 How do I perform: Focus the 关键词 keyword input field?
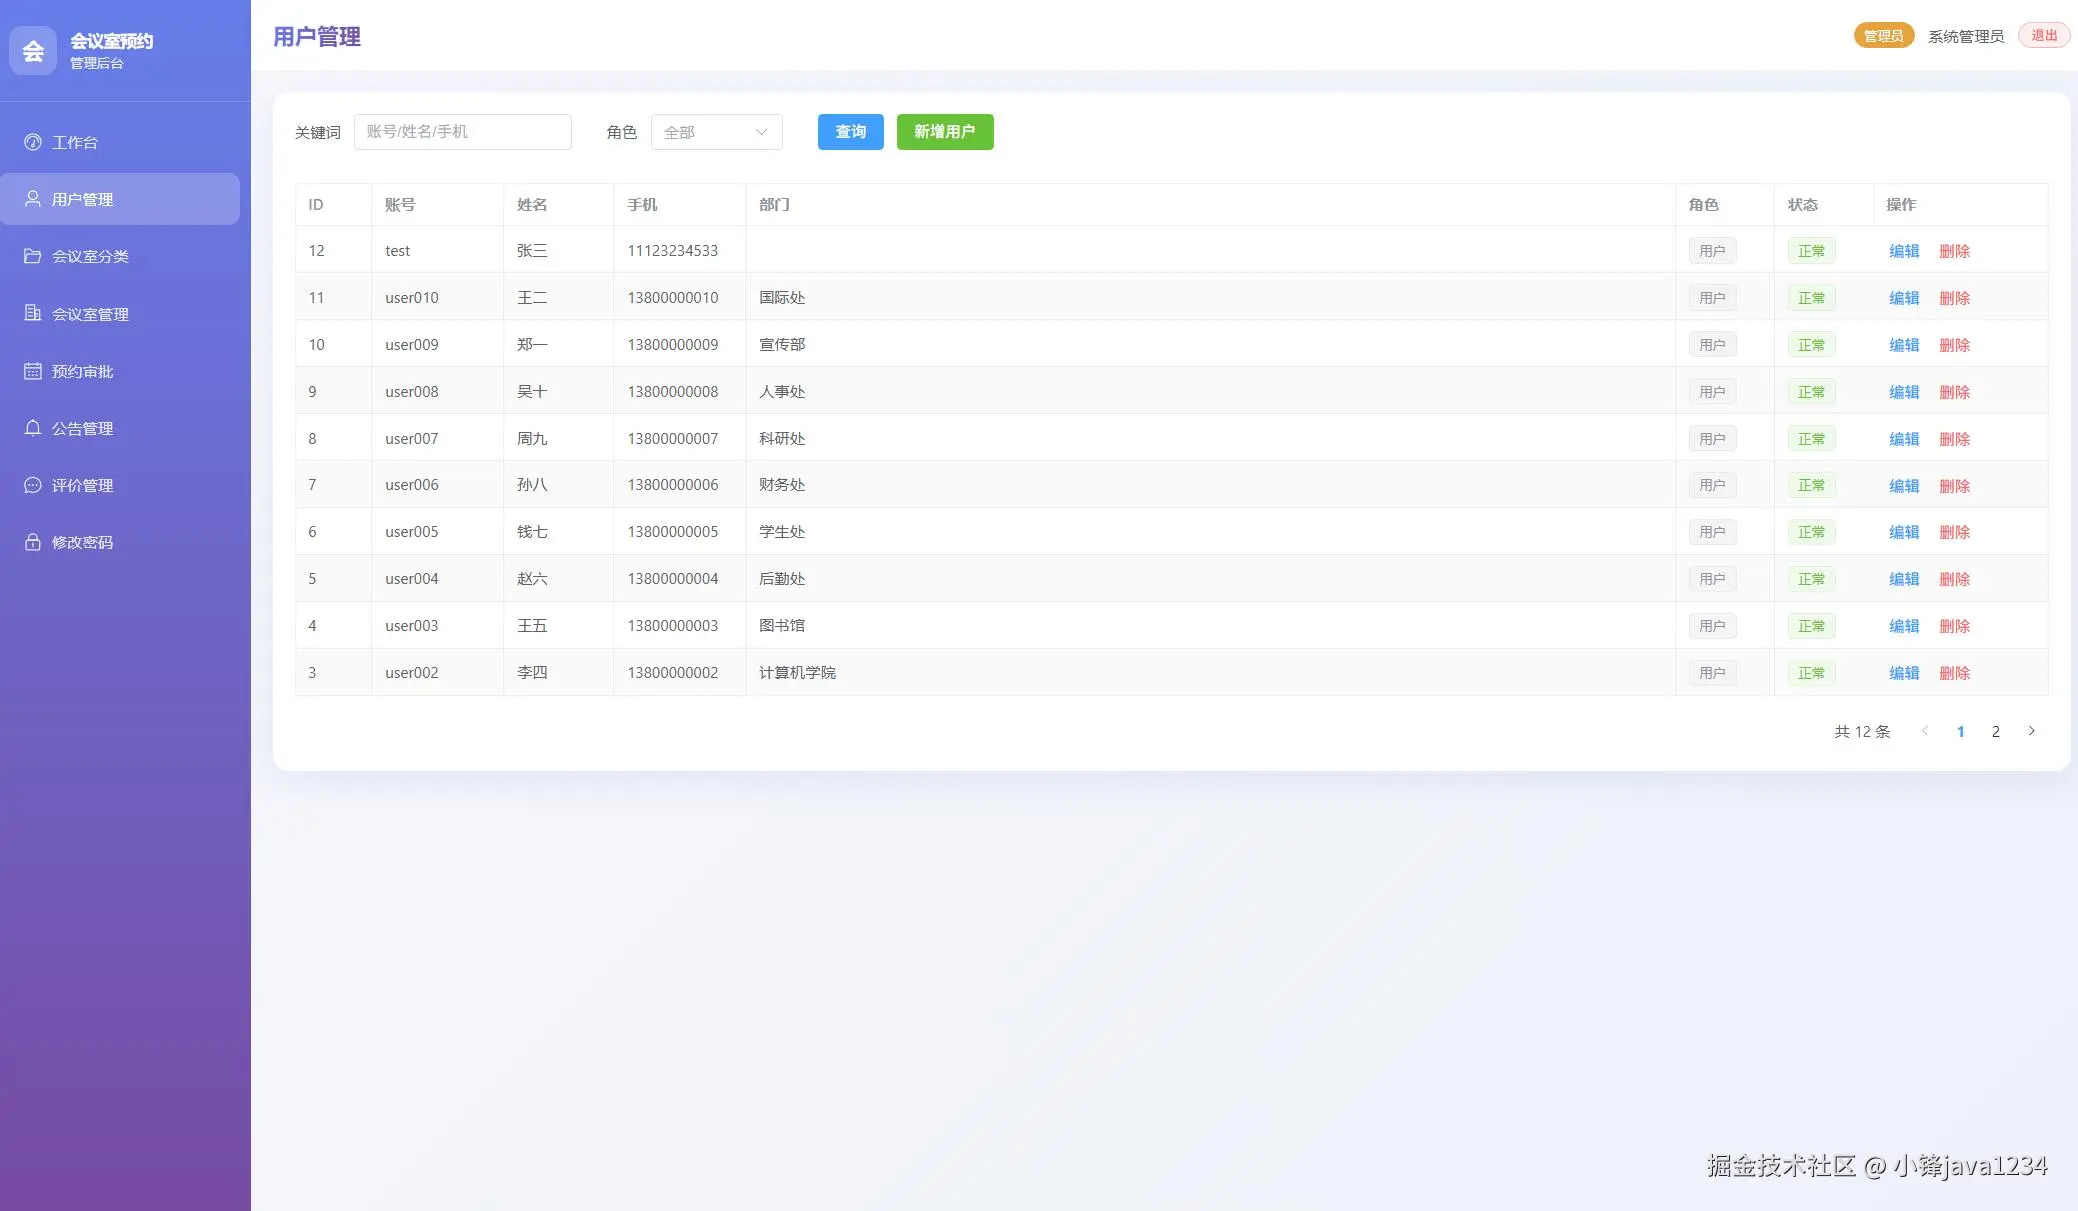click(x=462, y=132)
